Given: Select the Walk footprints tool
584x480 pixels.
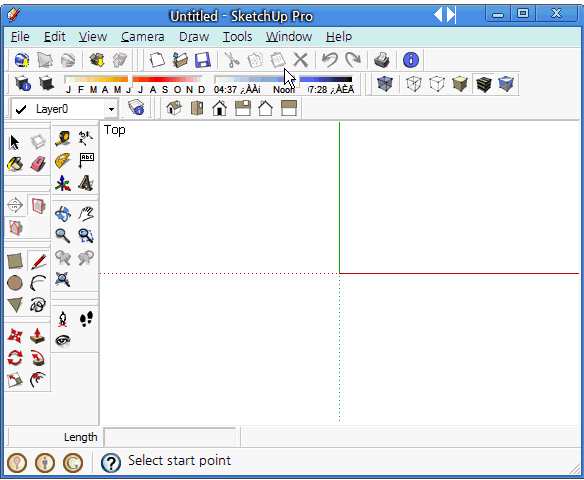Looking at the screenshot, I should pos(86,319).
